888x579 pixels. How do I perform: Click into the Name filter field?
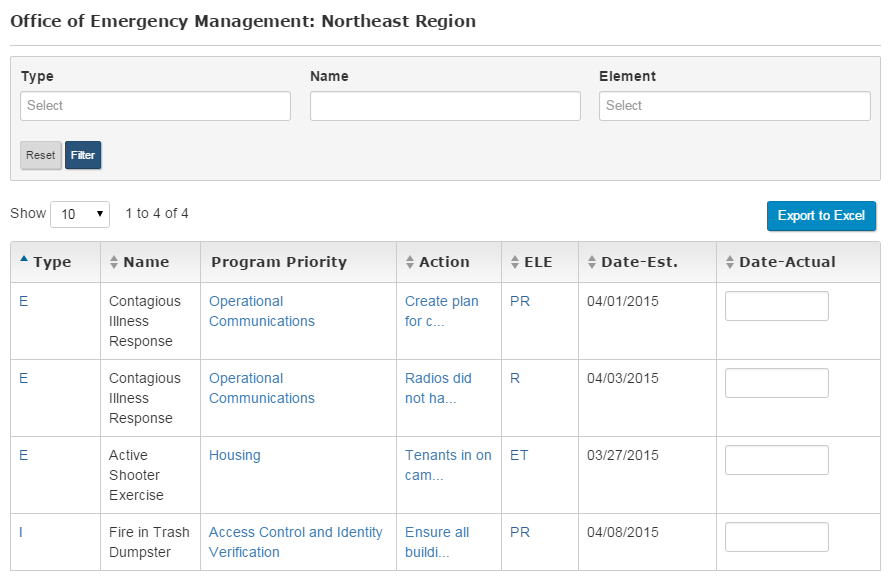[445, 106]
